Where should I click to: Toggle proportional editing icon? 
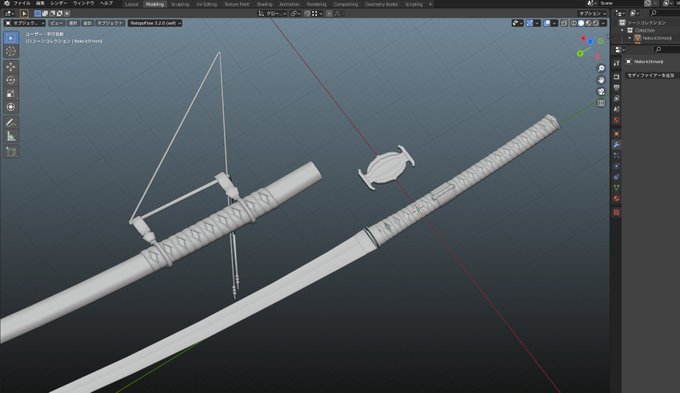tap(329, 13)
